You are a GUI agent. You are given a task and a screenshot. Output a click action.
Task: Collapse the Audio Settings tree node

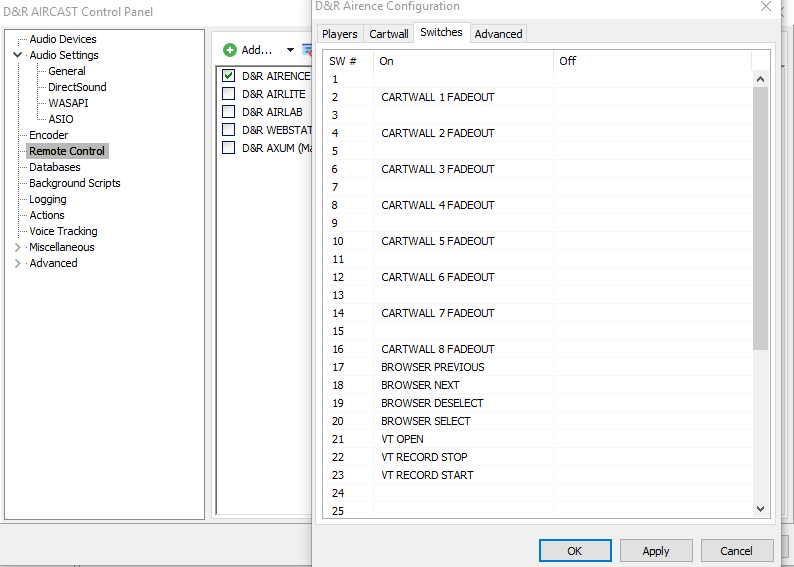pyautogui.click(x=17, y=55)
